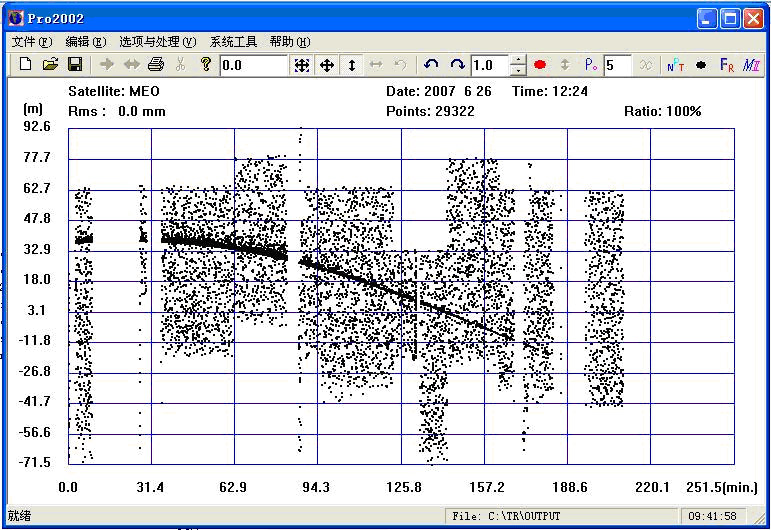This screenshot has height=530, width=771.
Task: Print the plot using the printer icon
Action: [x=156, y=64]
